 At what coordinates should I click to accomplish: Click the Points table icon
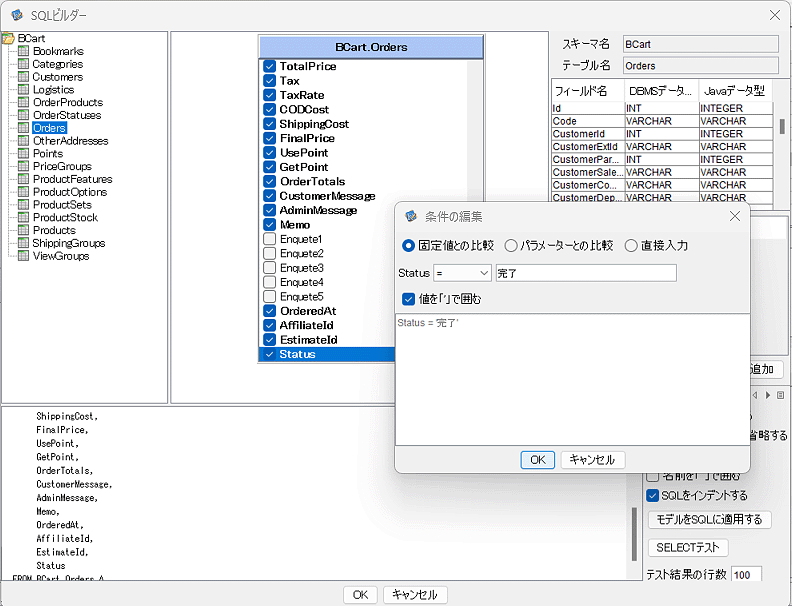pyautogui.click(x=23, y=153)
